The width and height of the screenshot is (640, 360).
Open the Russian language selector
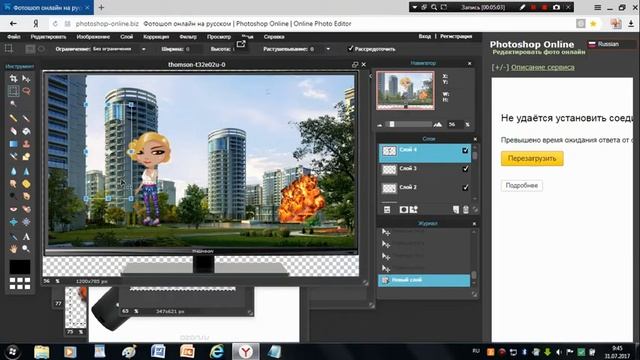coord(611,44)
